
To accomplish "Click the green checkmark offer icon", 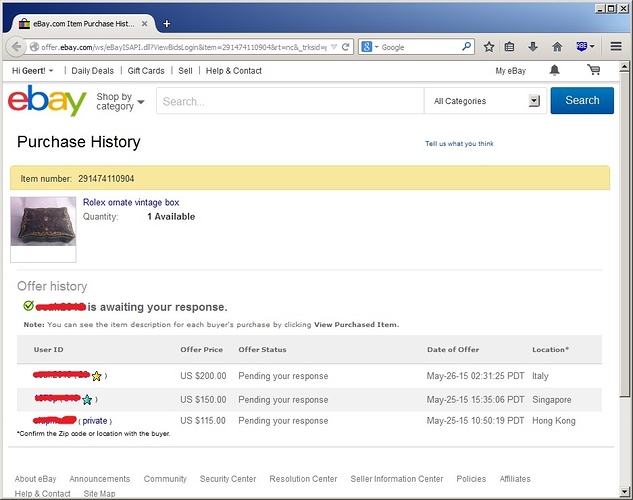I will coord(28,306).
